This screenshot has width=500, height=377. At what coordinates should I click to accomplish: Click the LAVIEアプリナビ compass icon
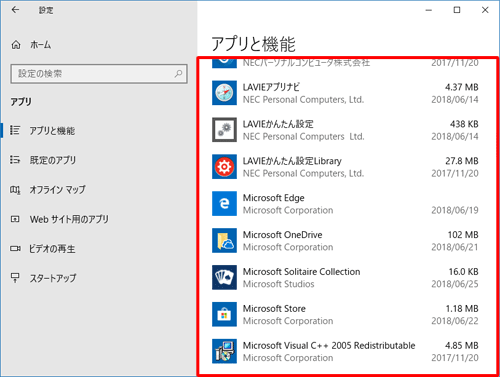[x=224, y=93]
